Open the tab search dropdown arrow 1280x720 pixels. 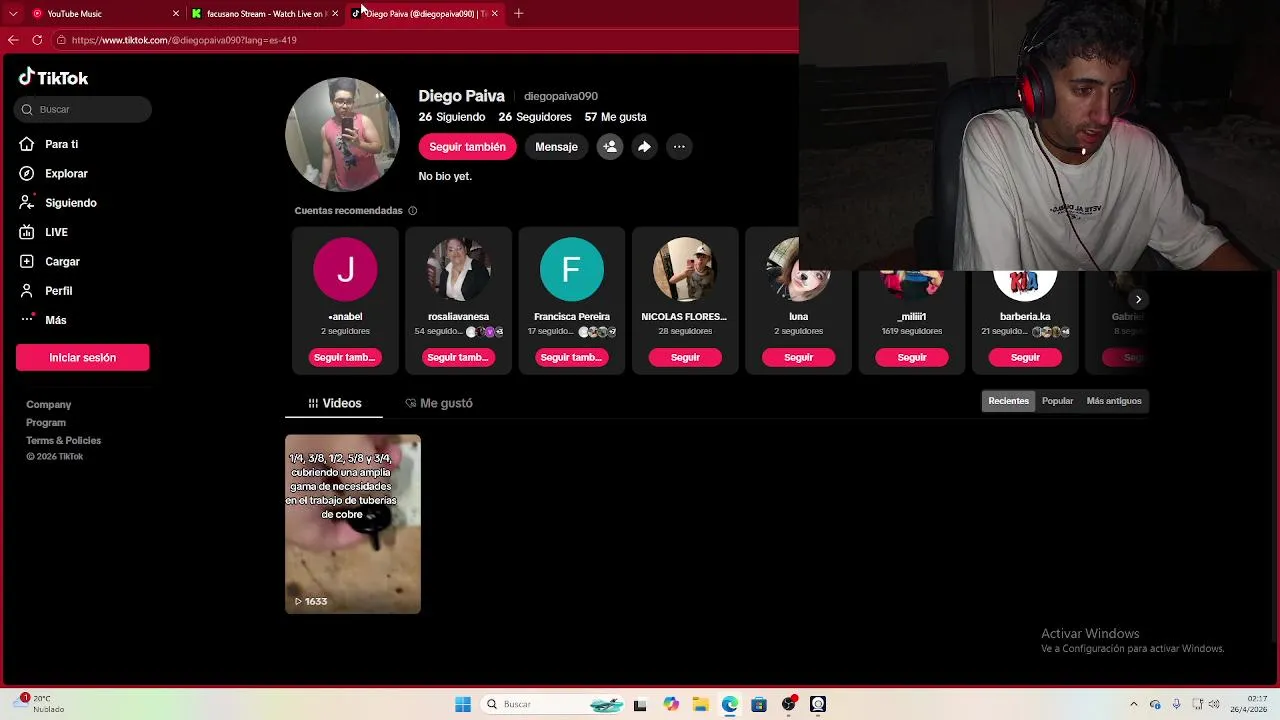click(x=13, y=14)
